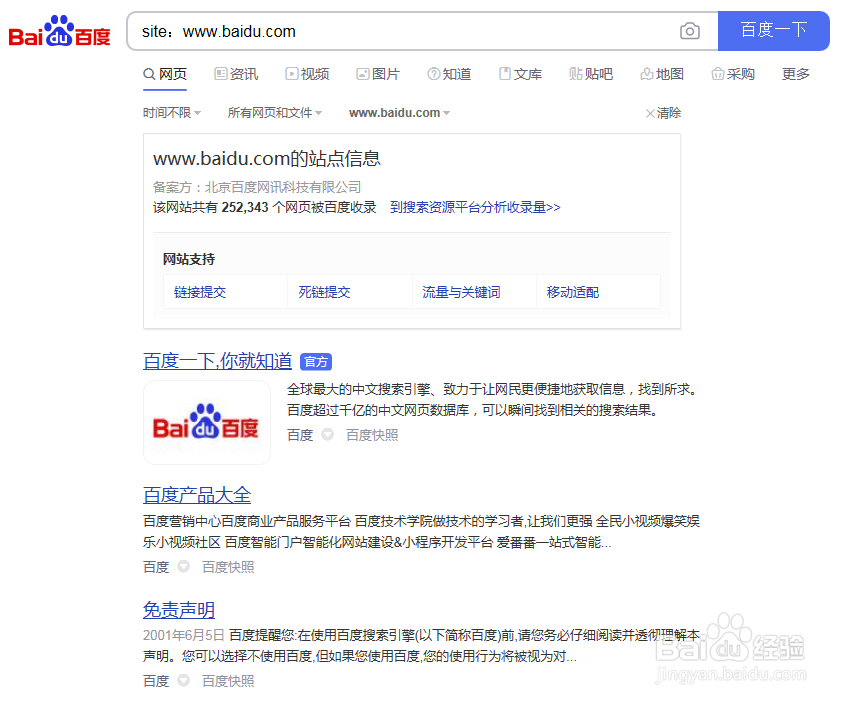This screenshot has height=704, width=855.
Task: Click the 链接提交 link
Action: (200, 292)
